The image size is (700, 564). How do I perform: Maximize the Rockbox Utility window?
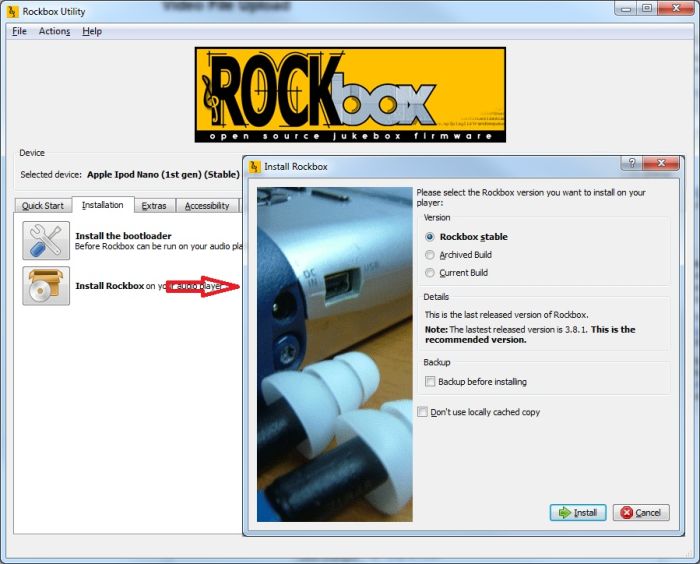click(x=646, y=8)
